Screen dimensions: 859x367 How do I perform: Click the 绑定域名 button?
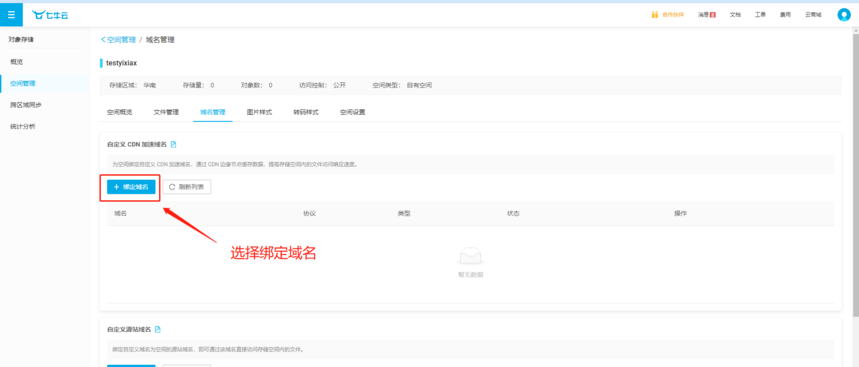(131, 187)
